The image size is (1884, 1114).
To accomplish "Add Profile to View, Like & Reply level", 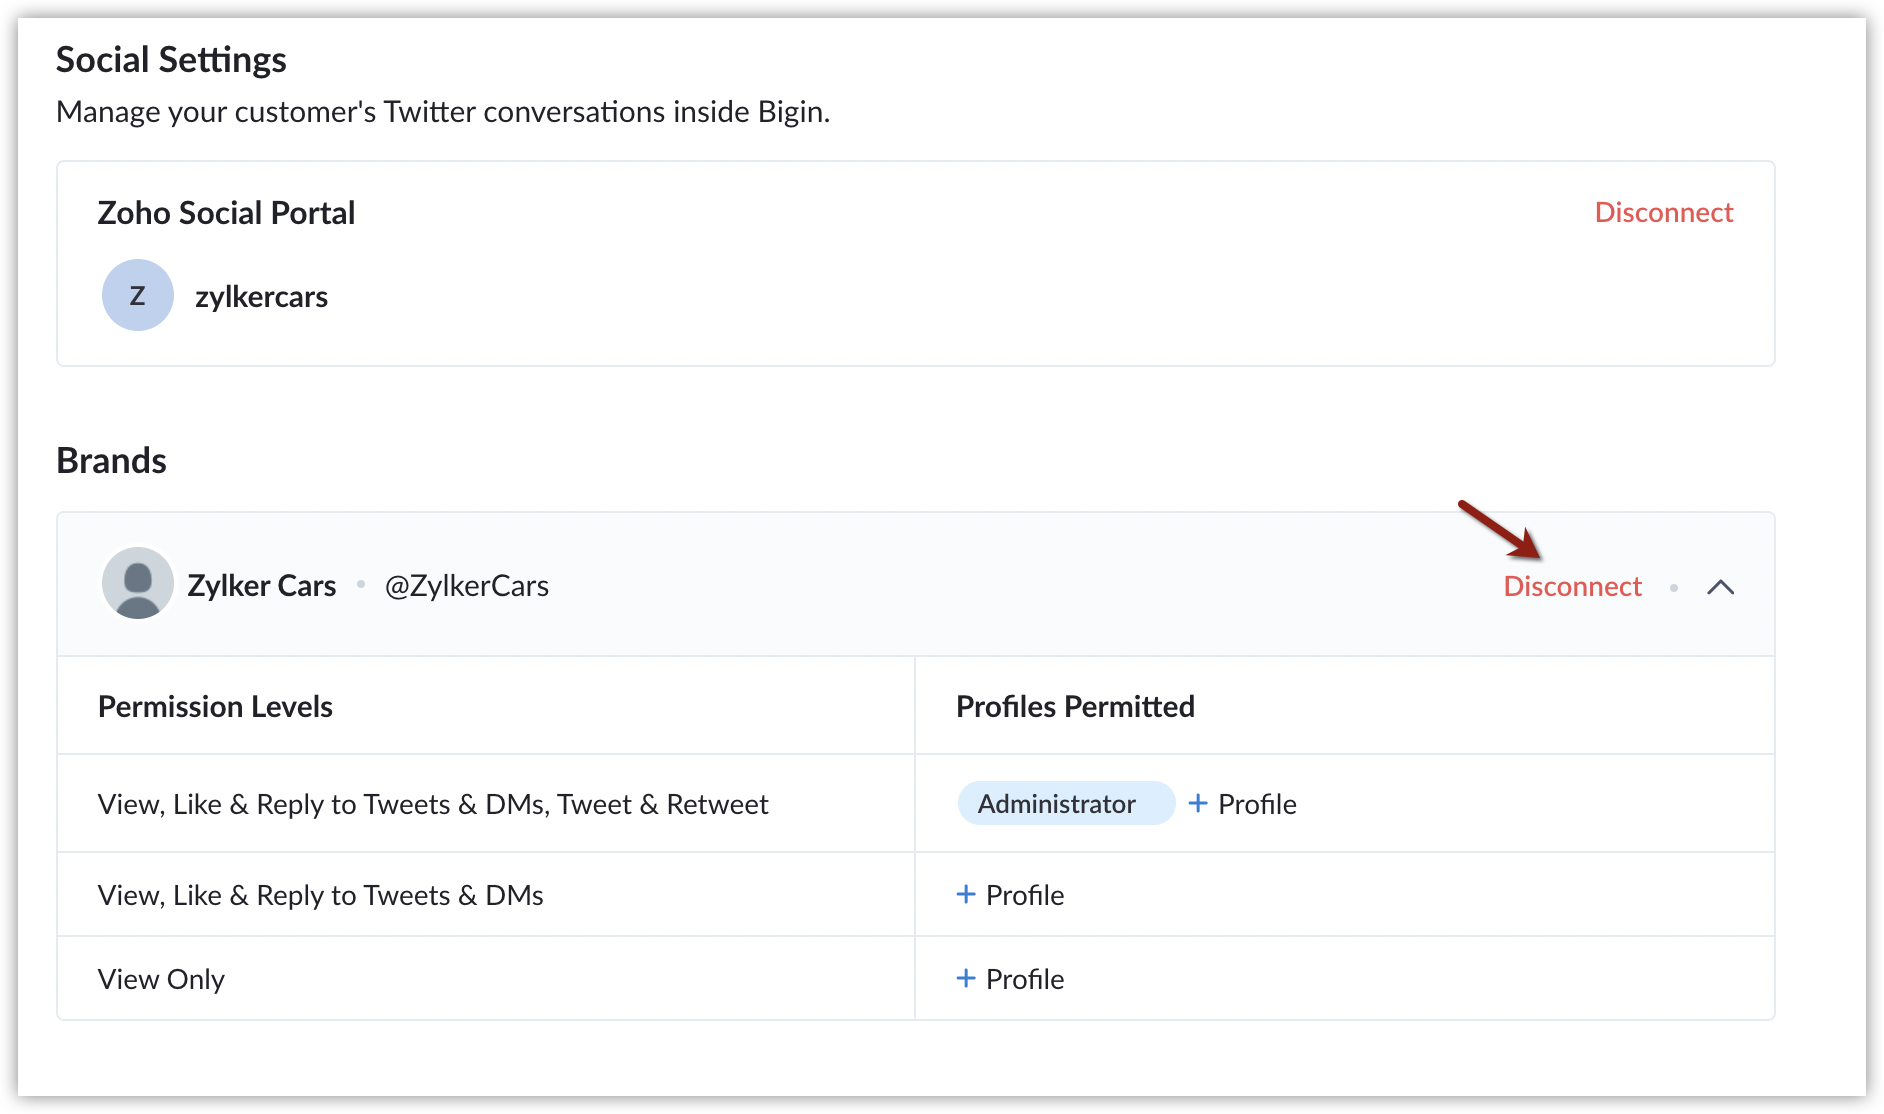I will [1010, 895].
